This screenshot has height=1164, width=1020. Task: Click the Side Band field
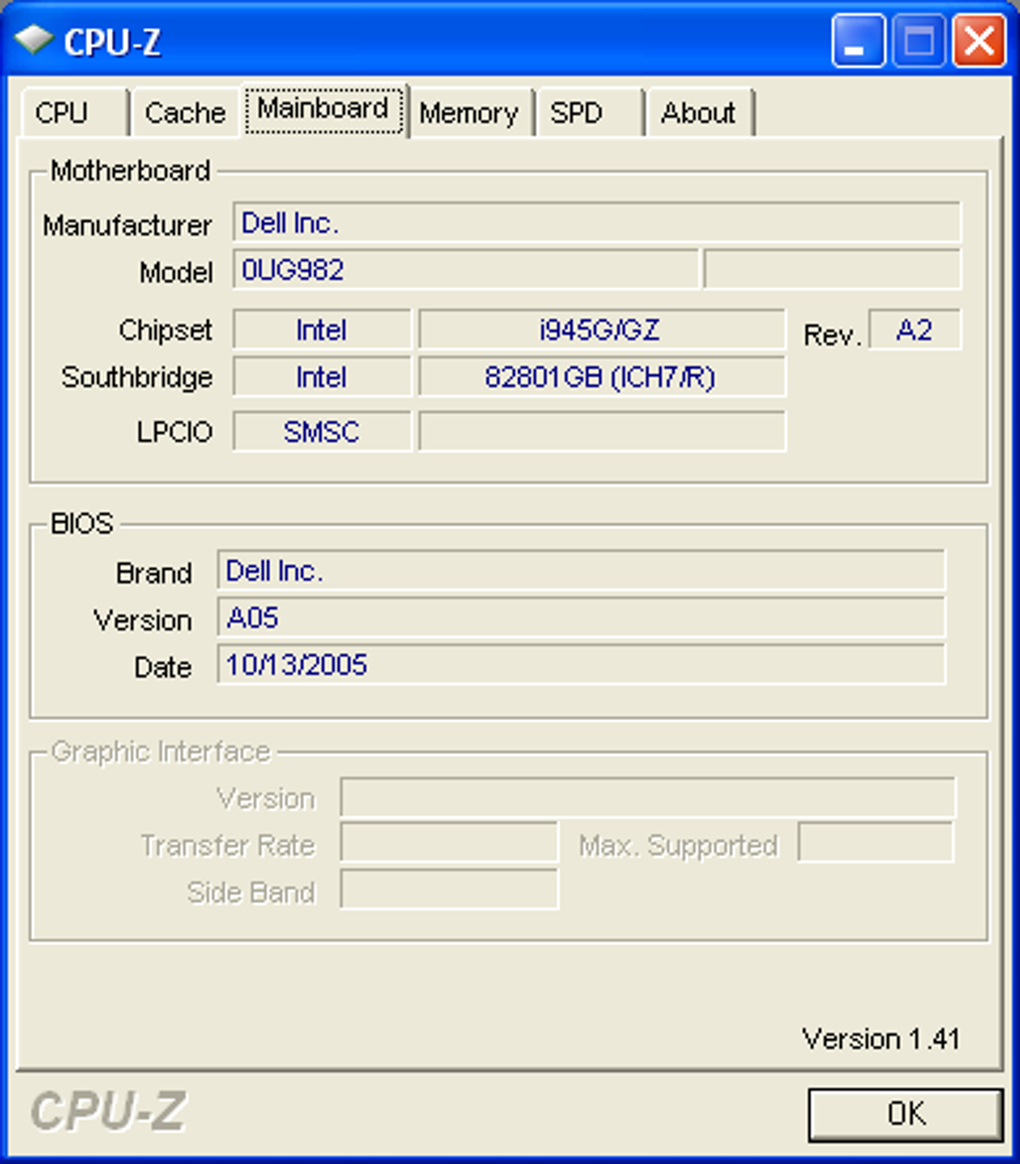[x=448, y=889]
